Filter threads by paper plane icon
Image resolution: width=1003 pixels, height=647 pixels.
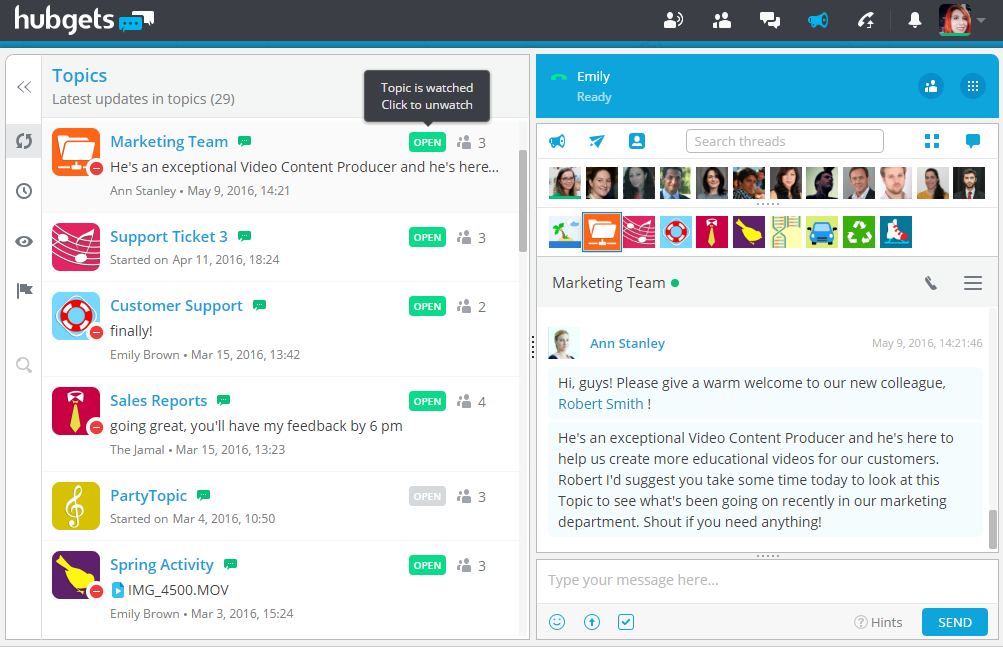(x=597, y=141)
